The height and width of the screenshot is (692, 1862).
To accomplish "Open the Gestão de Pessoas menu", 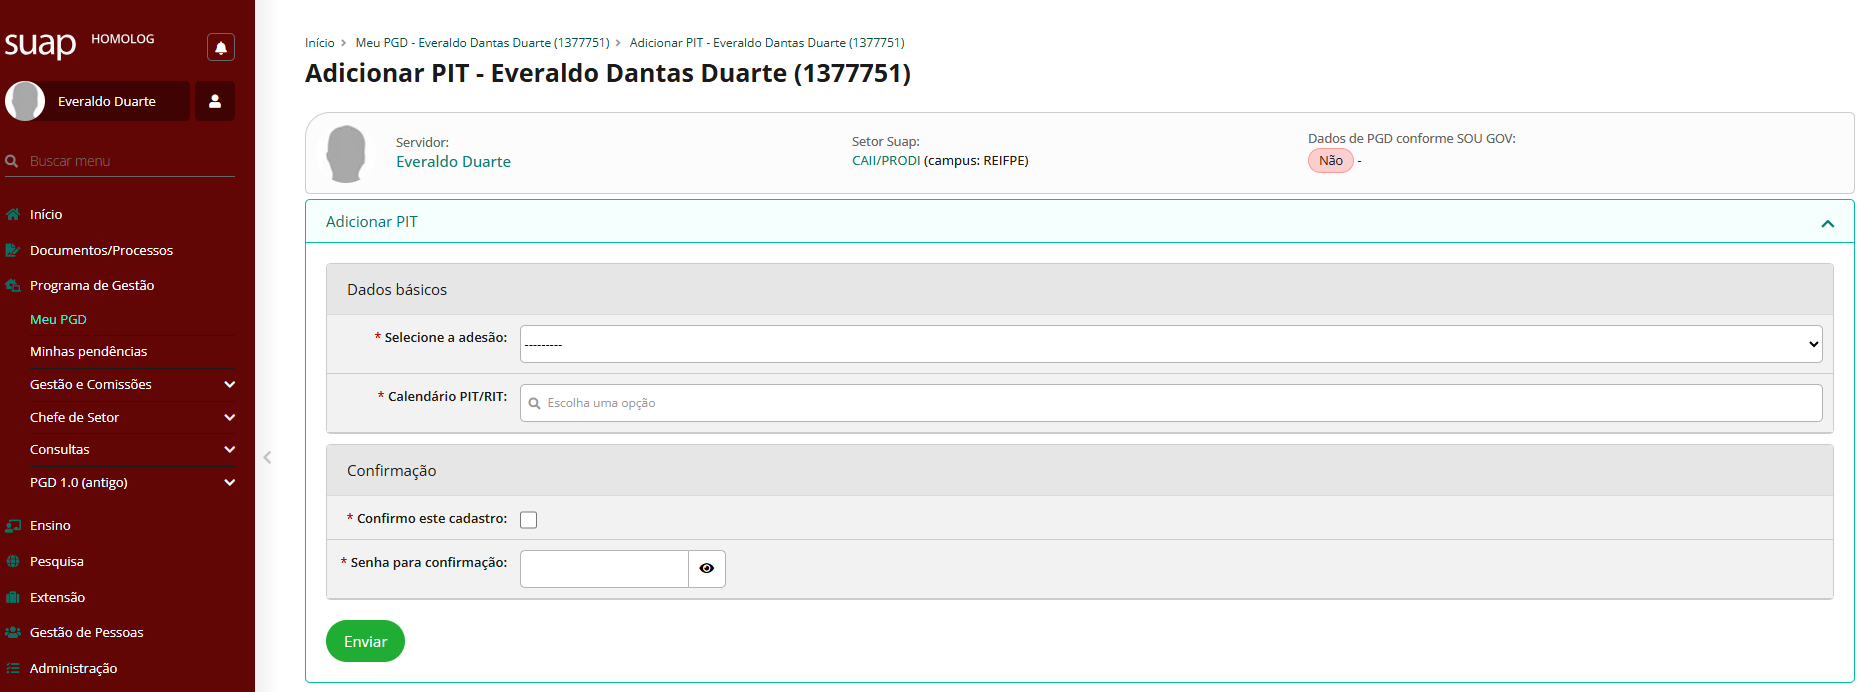I will tap(86, 632).
